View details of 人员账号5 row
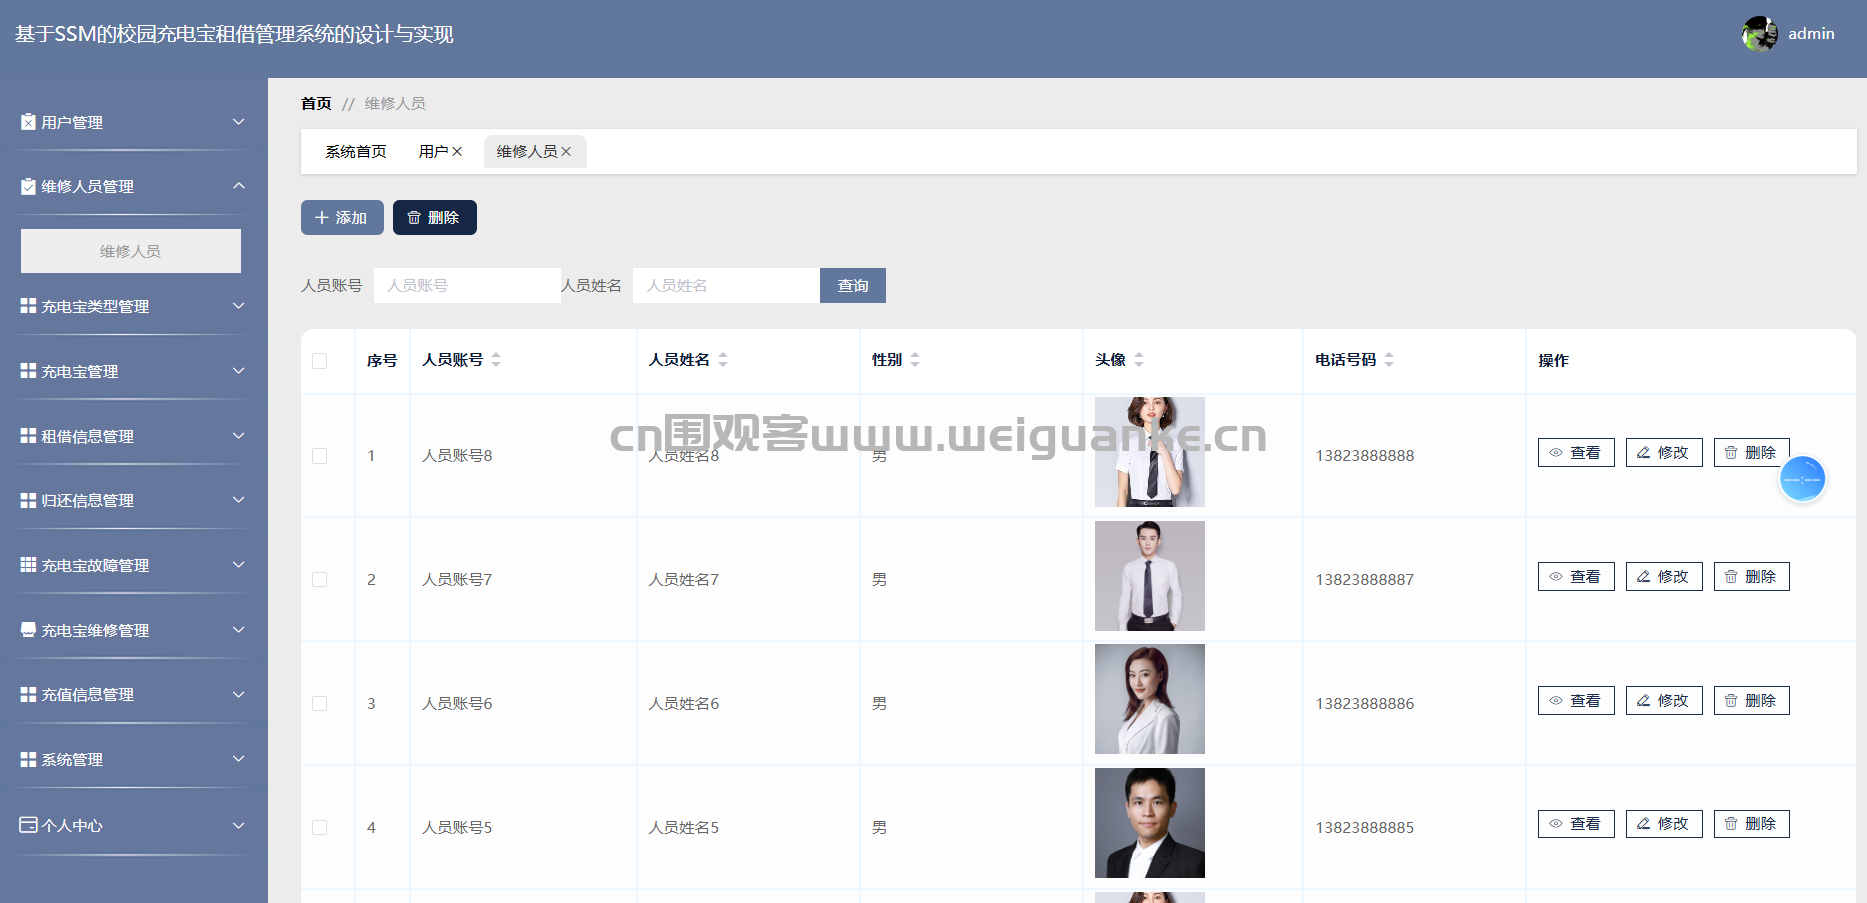This screenshot has width=1867, height=903. 1576,824
